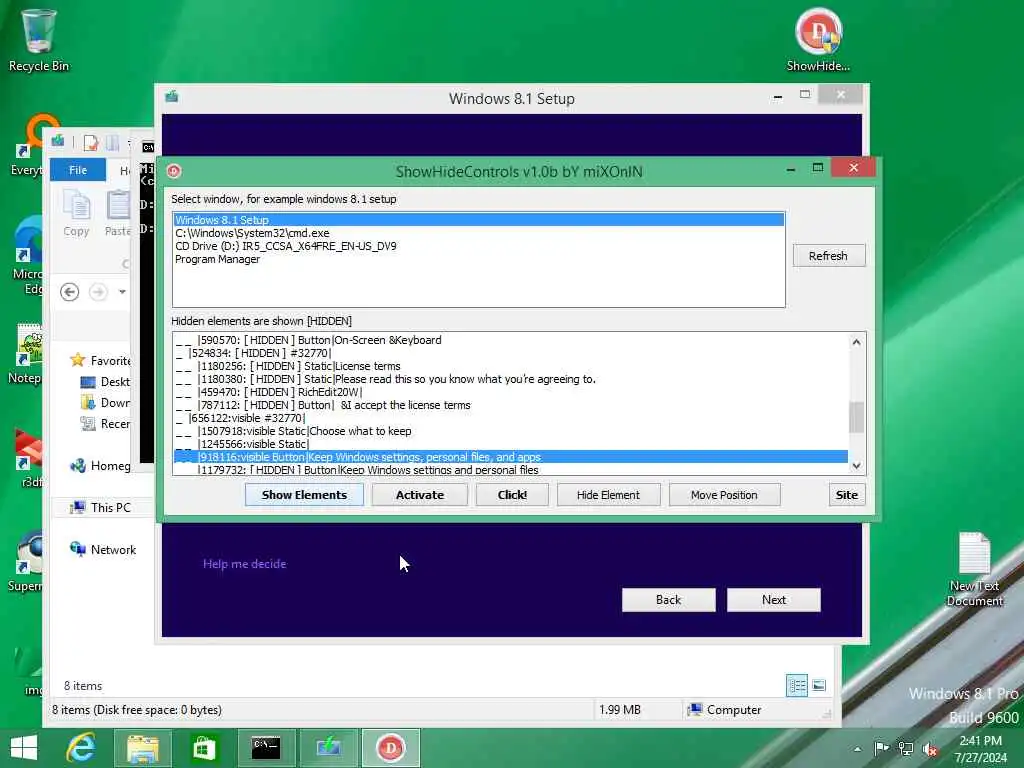The width and height of the screenshot is (1024, 768).
Task: Open the File tab in Explorer
Action: click(x=78, y=170)
